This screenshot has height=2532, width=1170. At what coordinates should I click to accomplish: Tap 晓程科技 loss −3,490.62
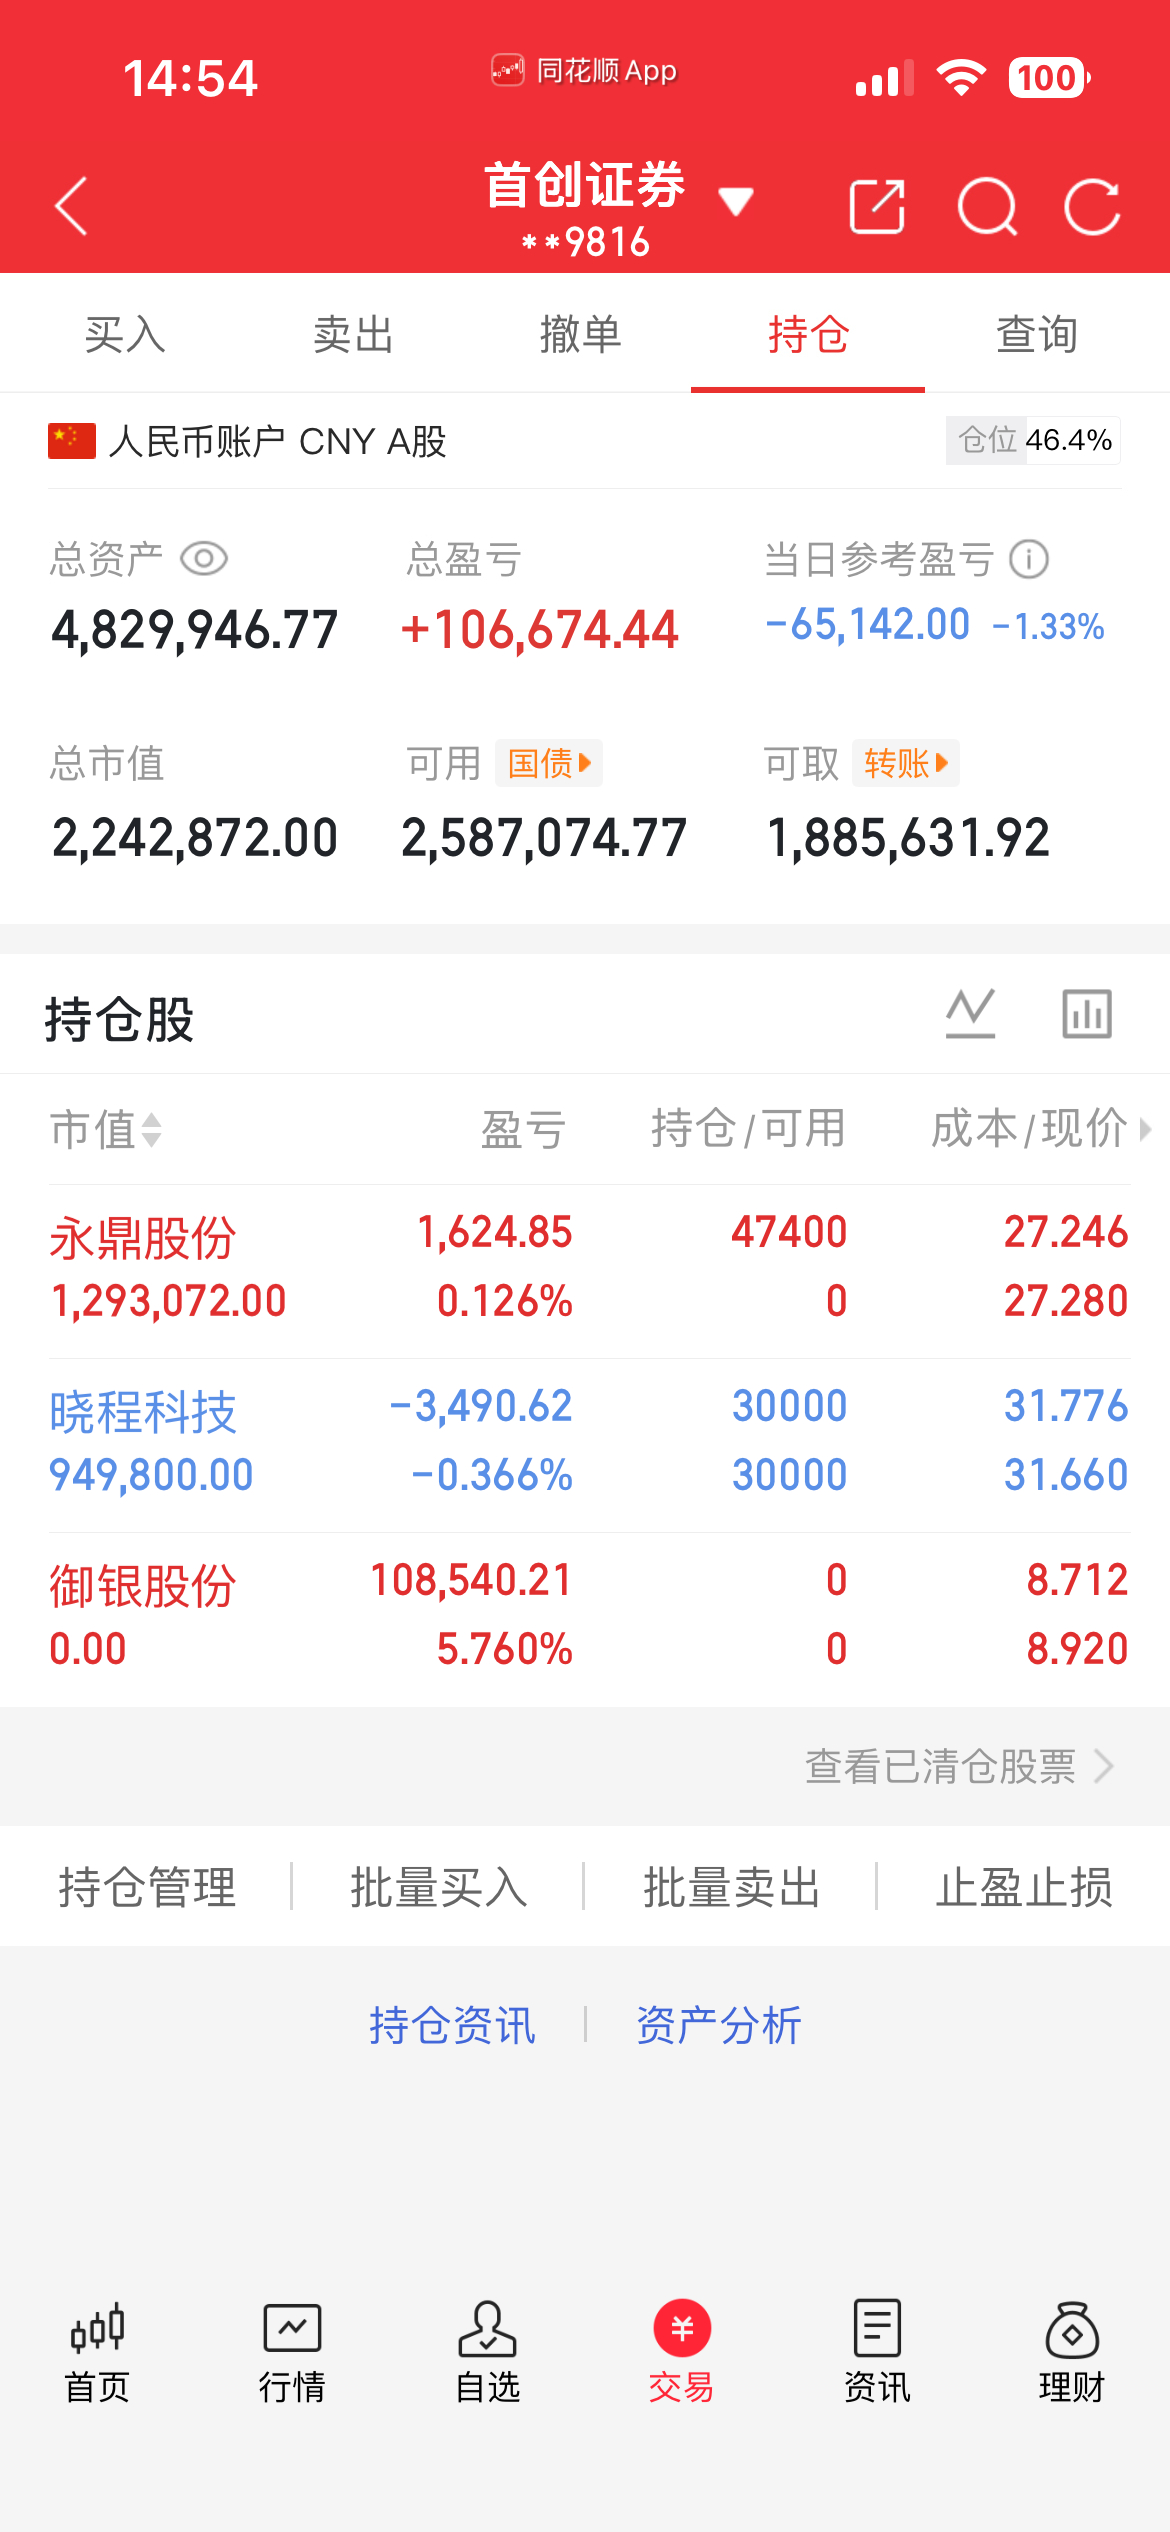point(481,1406)
